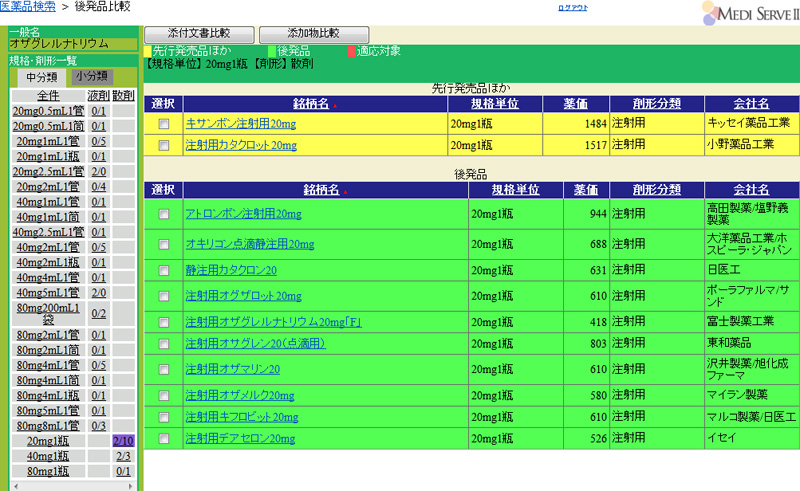Select the 20mg2.5mL1管 specification
Screen dimensions: 800x491
48,171
